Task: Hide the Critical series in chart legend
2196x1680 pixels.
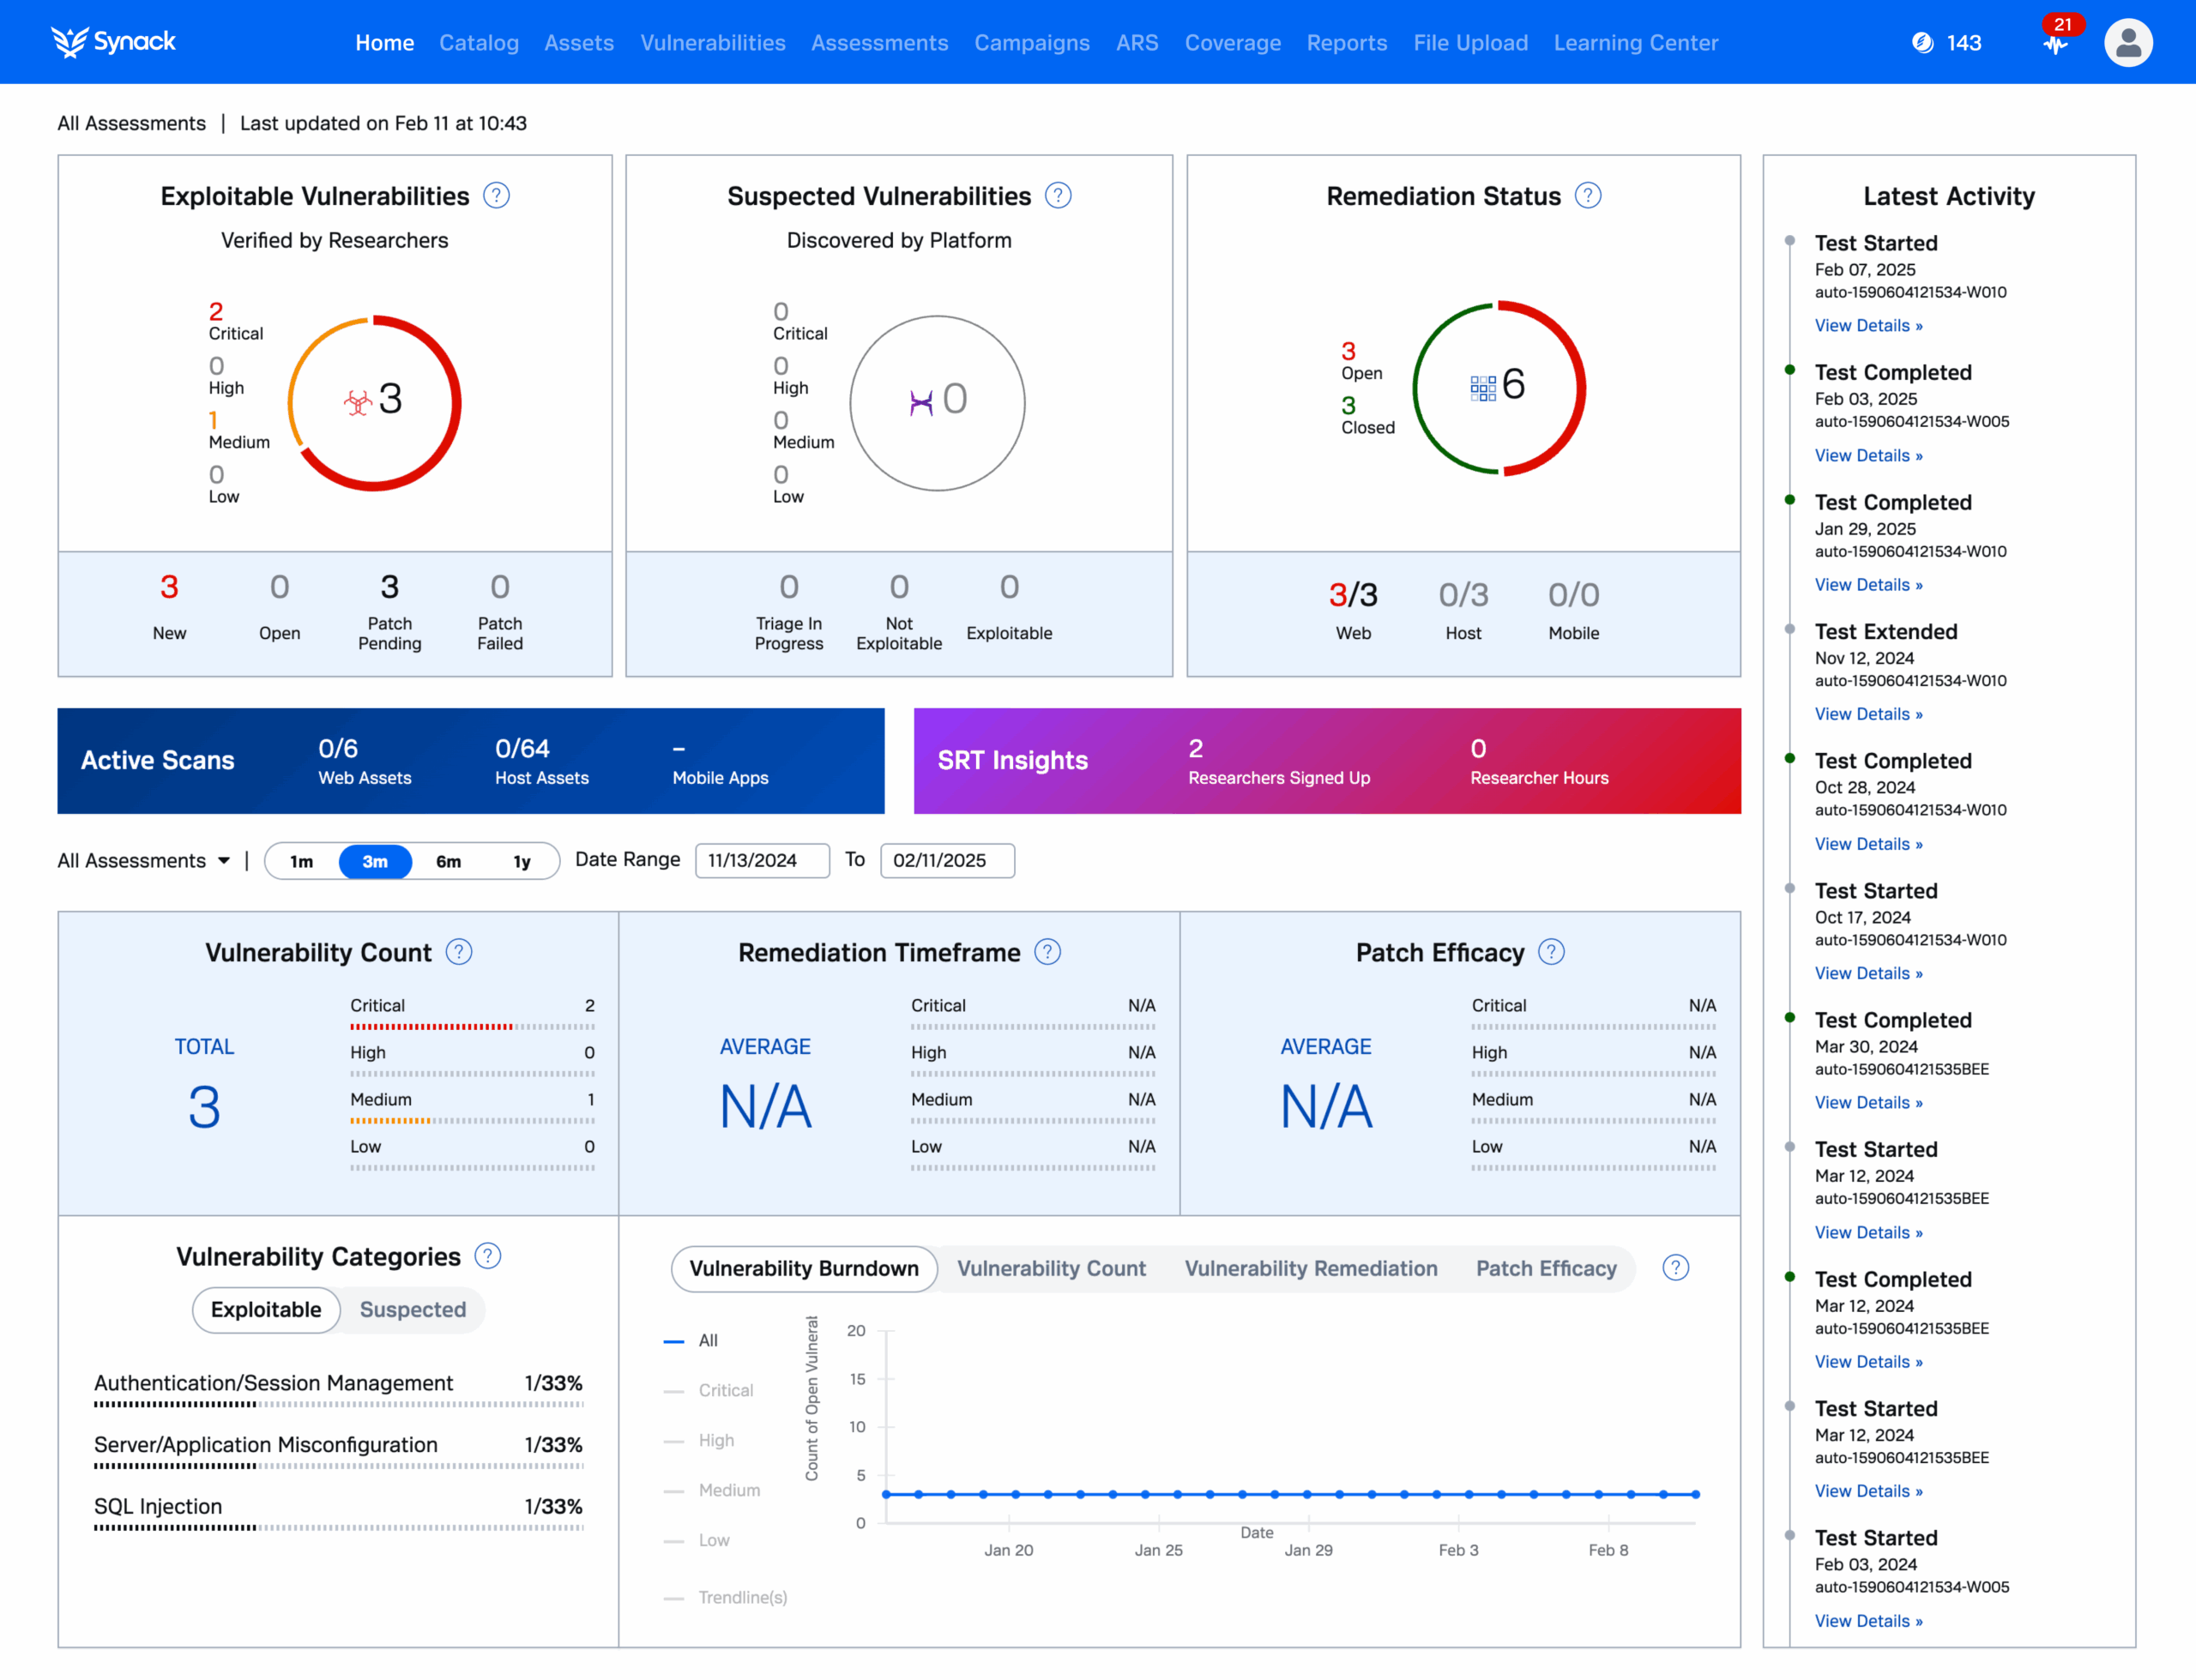Action: 725,1390
